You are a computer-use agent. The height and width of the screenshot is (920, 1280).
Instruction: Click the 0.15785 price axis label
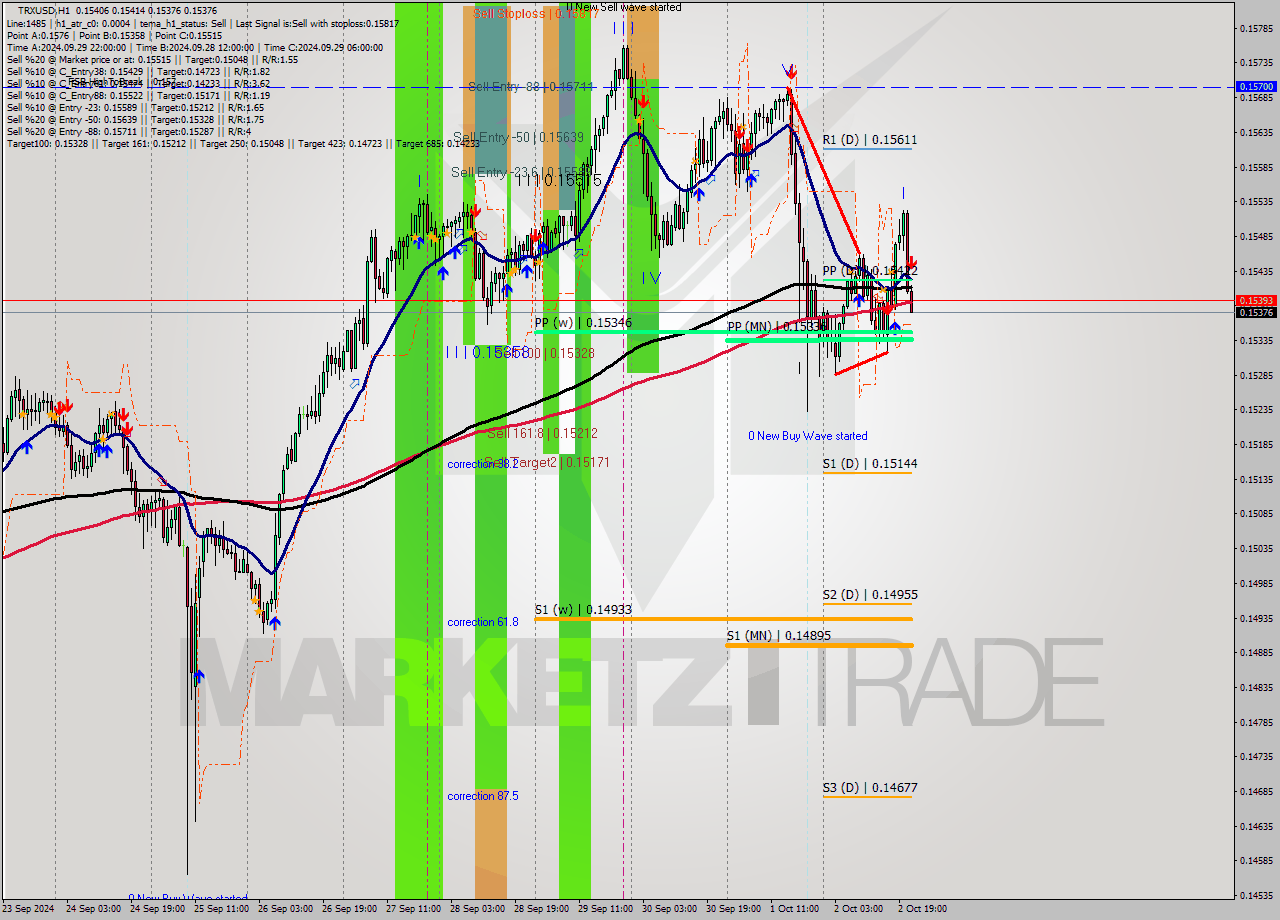coord(1256,28)
